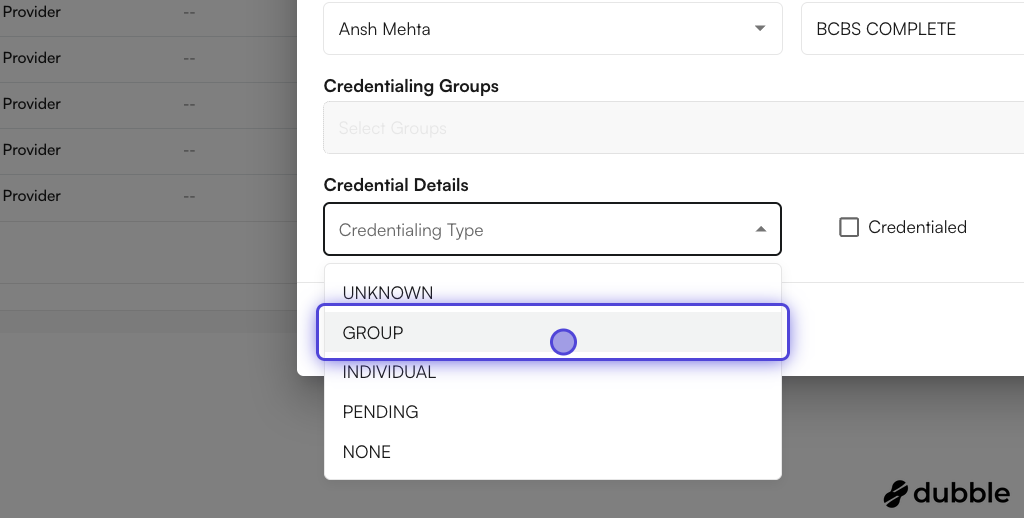
Task: Click the Credentialing Type dropdown field
Action: click(x=540, y=230)
